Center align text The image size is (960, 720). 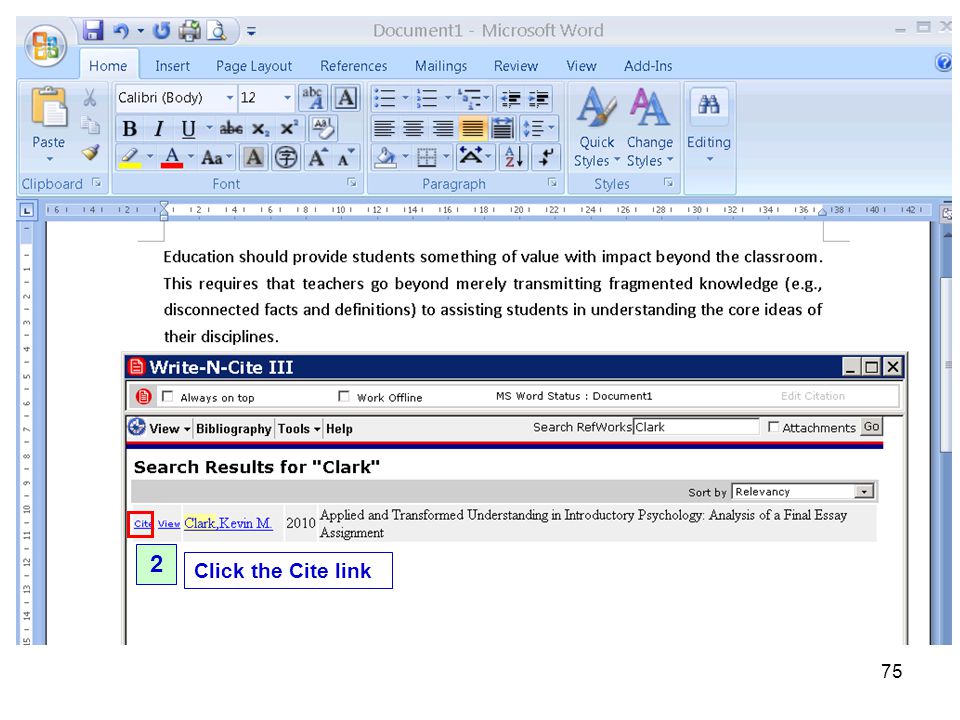413,129
